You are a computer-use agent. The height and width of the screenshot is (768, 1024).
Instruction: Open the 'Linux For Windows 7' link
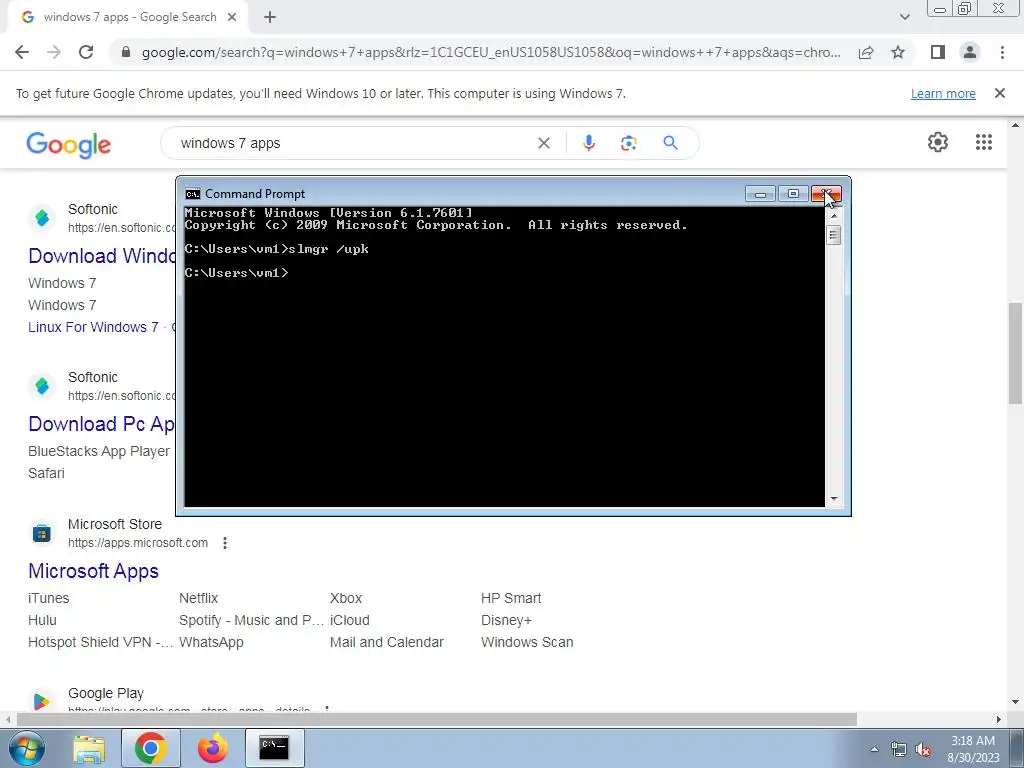tap(93, 327)
